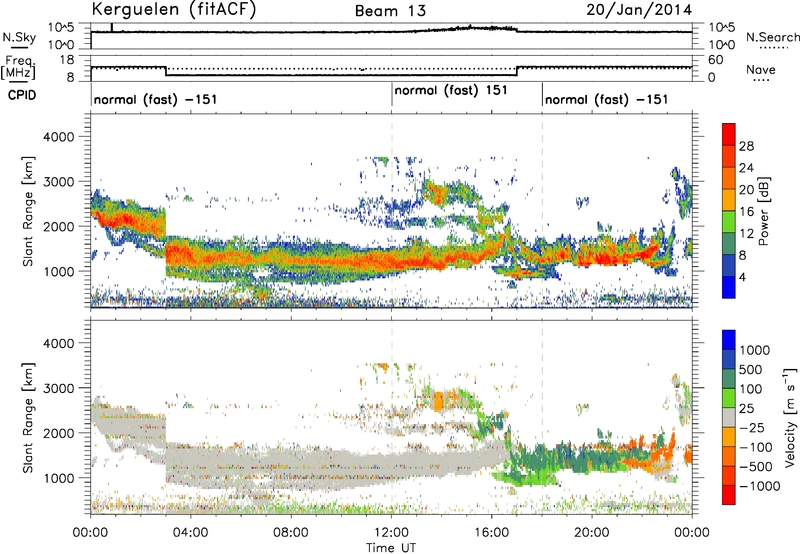Click the "-25" tick on Velocity color bar
The width and height of the screenshot is (800, 554).
[x=752, y=427]
